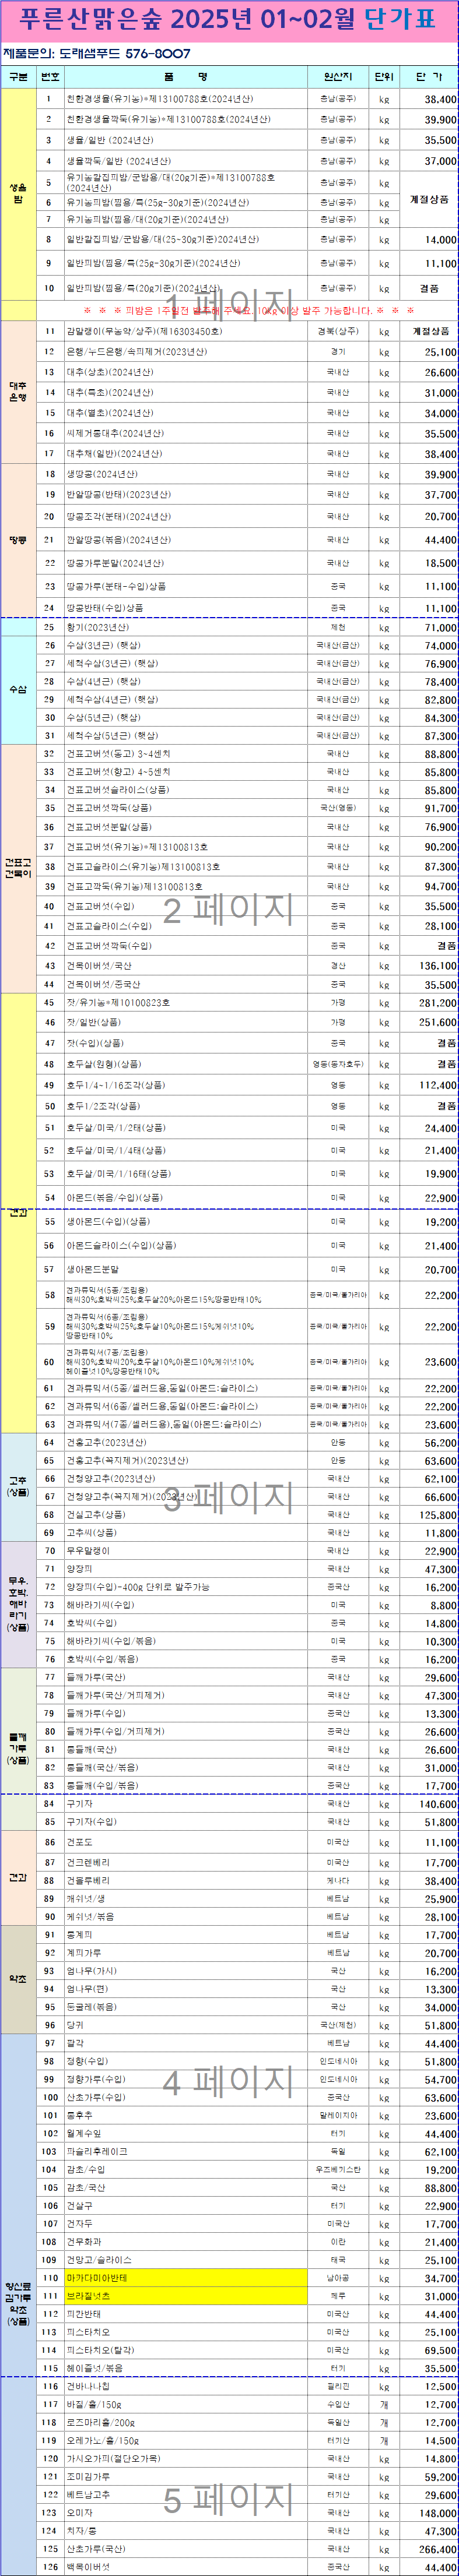Select row 26 item '수삼(3년근) (햇삼)'

click(104, 646)
